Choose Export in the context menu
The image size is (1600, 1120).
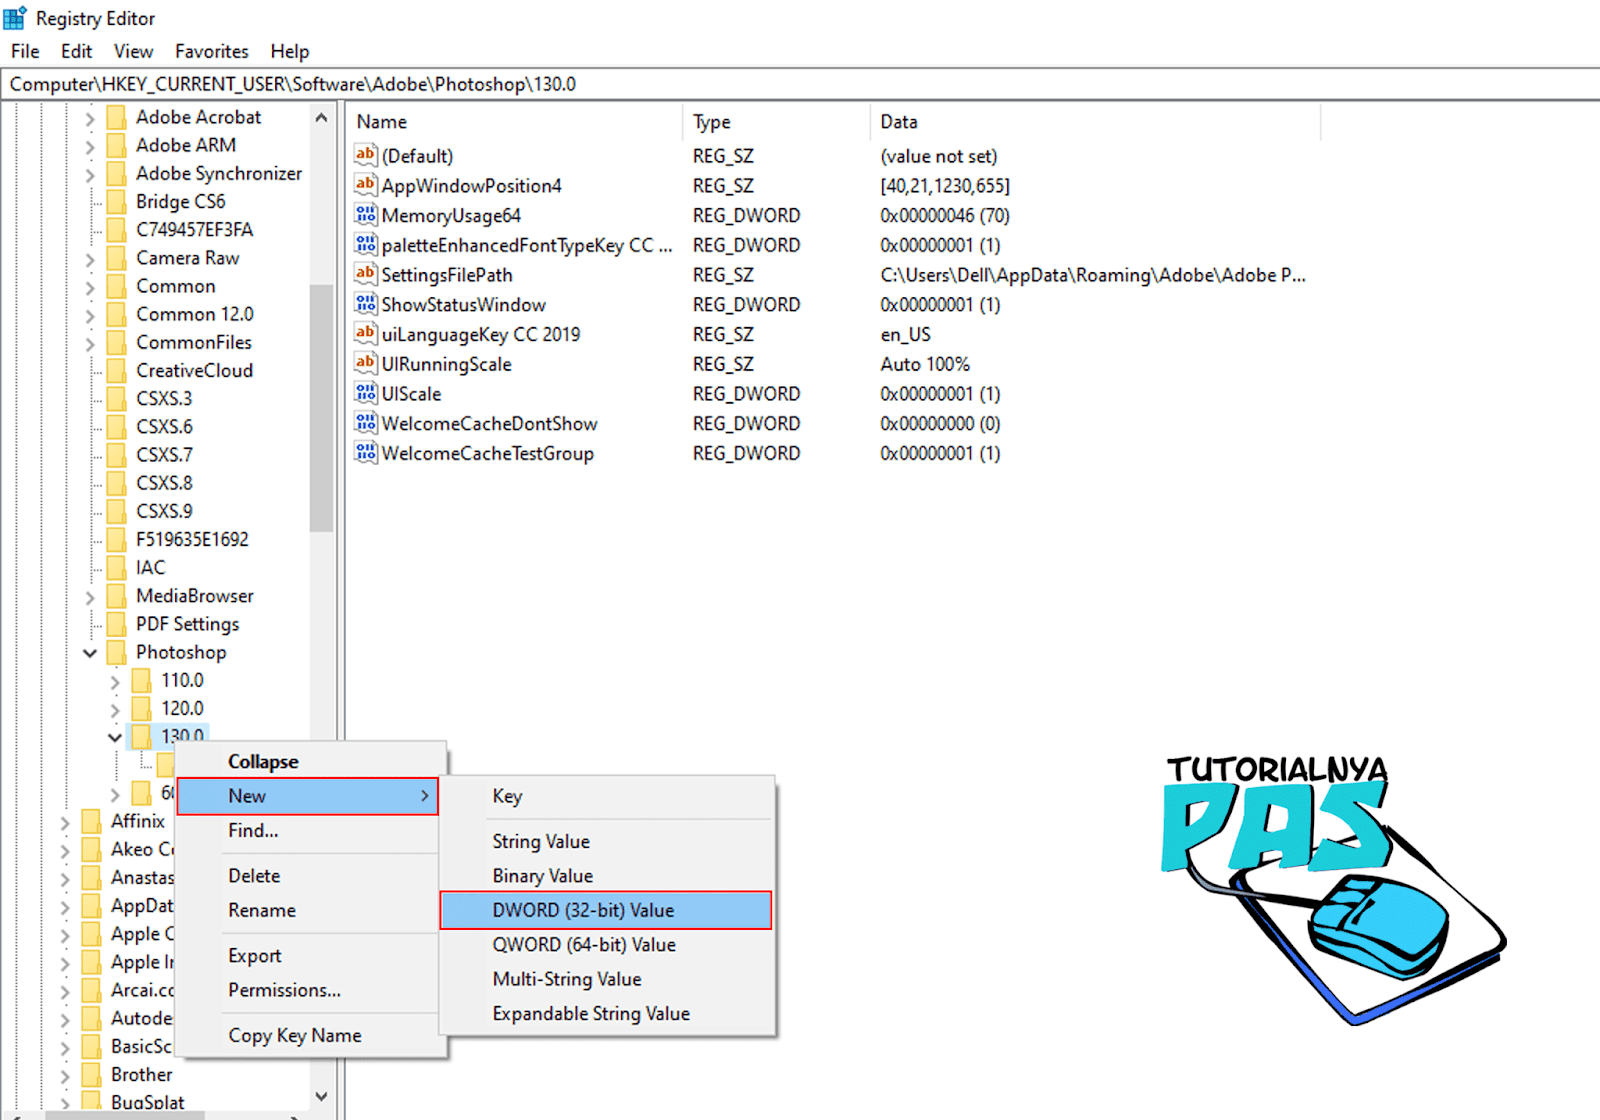click(308, 956)
